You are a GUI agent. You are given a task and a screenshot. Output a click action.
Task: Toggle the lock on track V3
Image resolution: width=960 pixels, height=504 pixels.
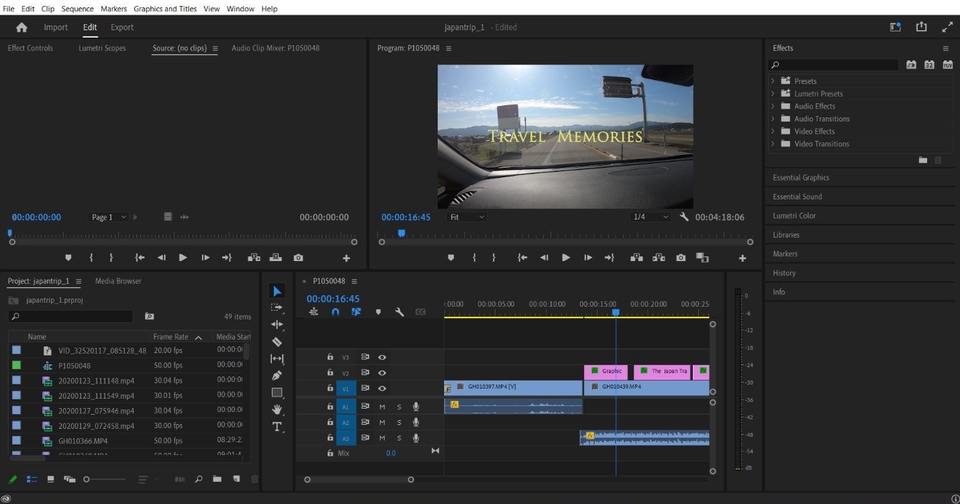tap(330, 356)
